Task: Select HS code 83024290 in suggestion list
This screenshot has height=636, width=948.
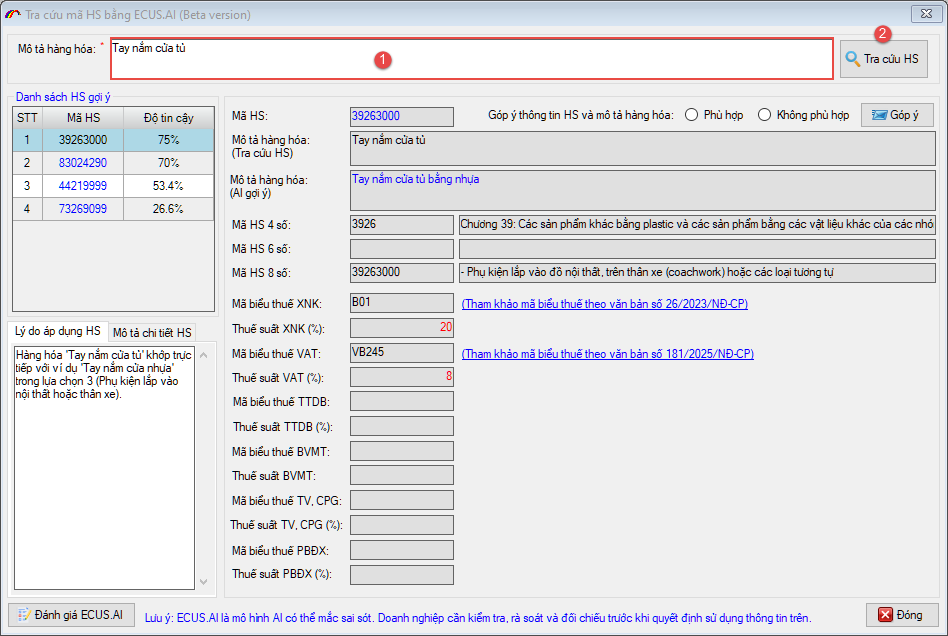Action: tap(83, 162)
